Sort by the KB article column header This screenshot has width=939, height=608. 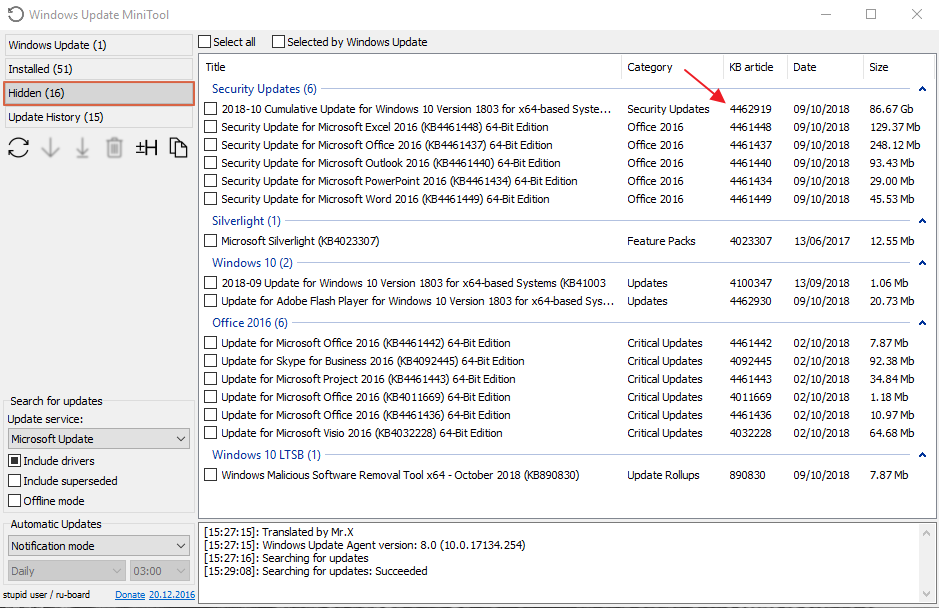click(x=755, y=67)
